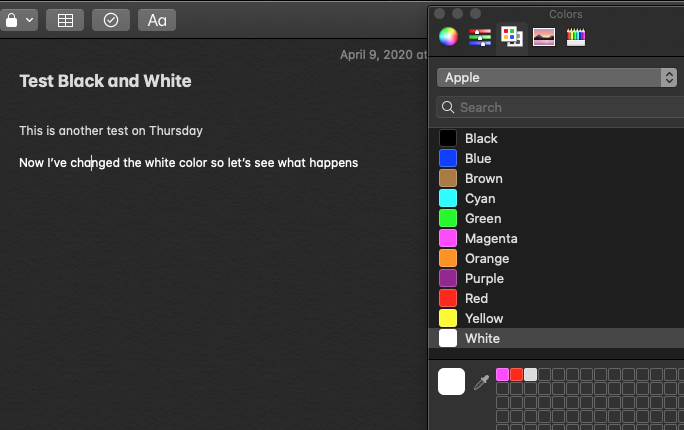Select the highlighted White color row

click(x=556, y=338)
